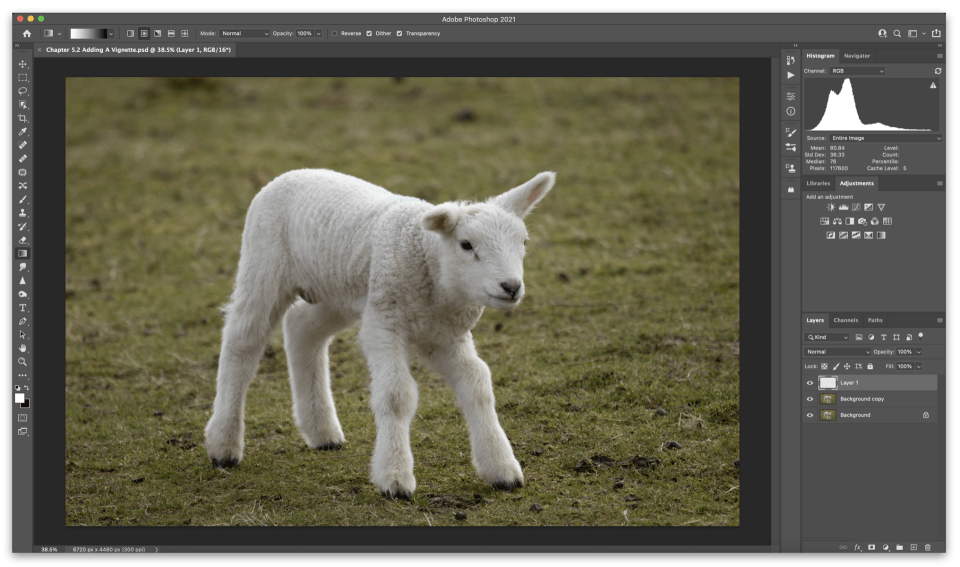The height and width of the screenshot is (567, 960).
Task: Open the layer filter Kind dropdown
Action: pyautogui.click(x=827, y=337)
